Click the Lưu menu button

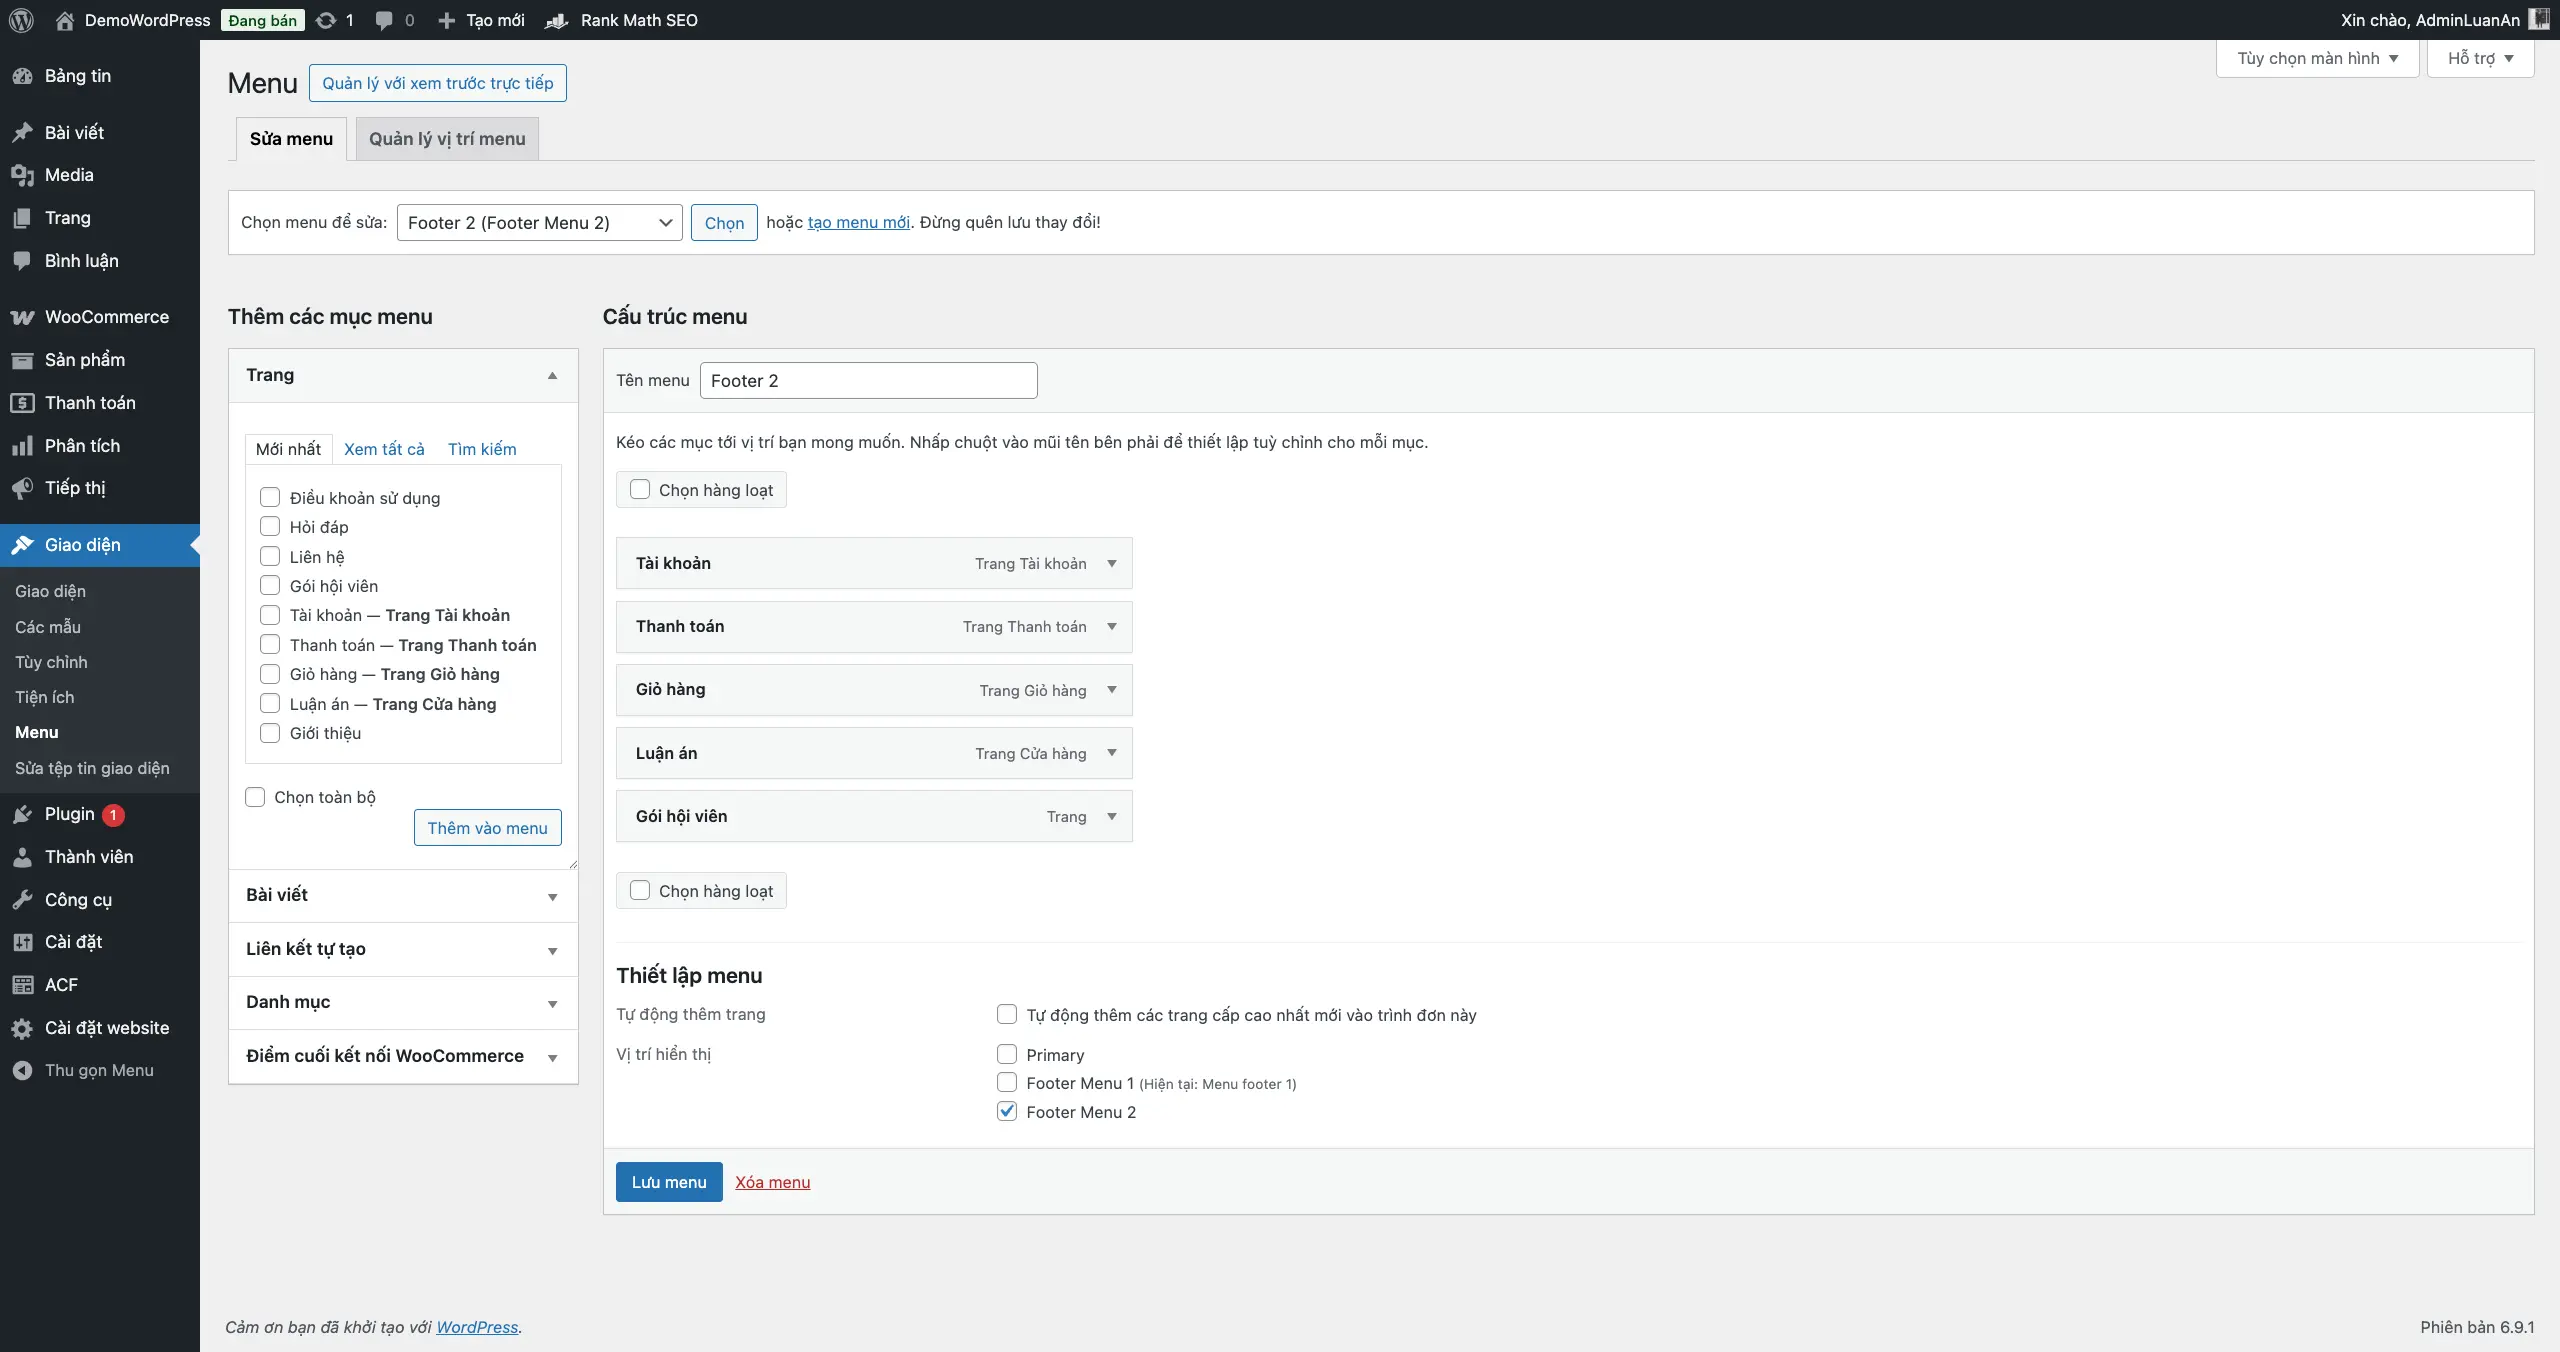(668, 1182)
